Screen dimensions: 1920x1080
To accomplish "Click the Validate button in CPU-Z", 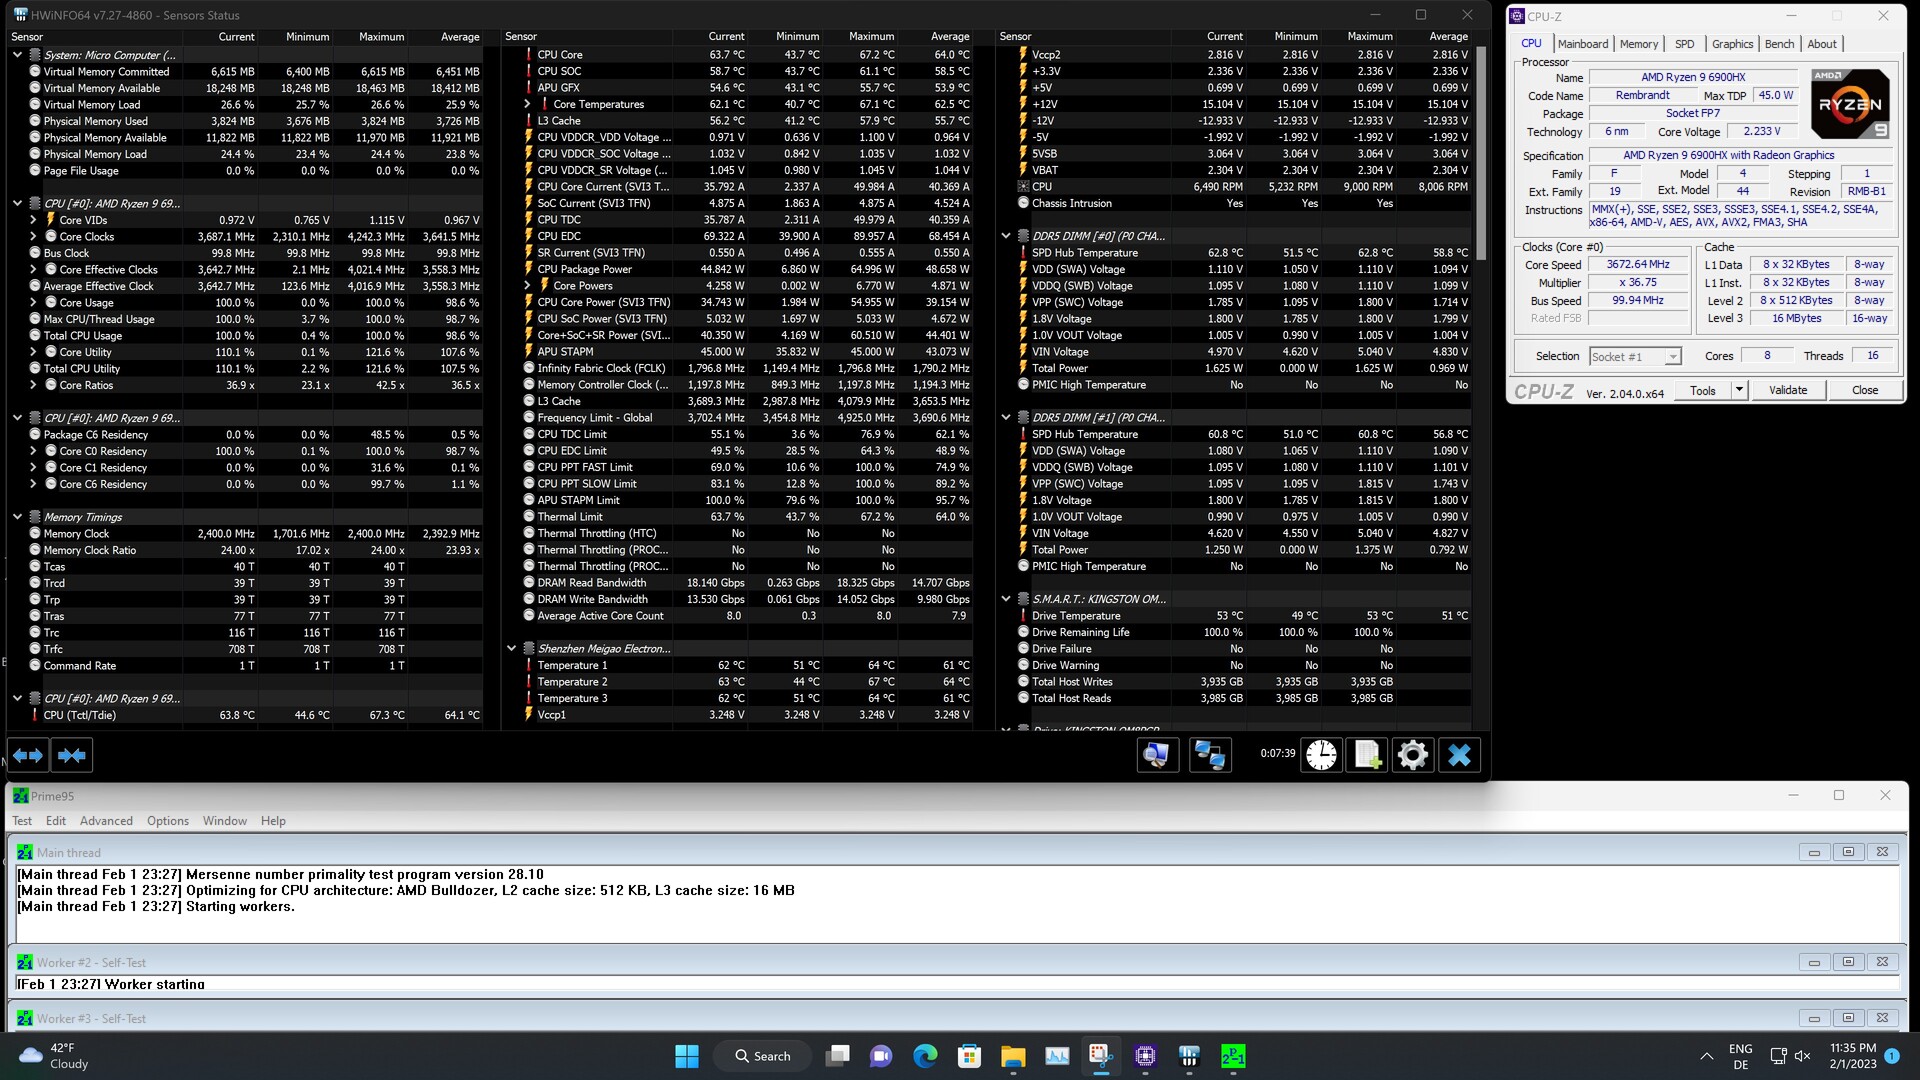I will coord(1787,390).
